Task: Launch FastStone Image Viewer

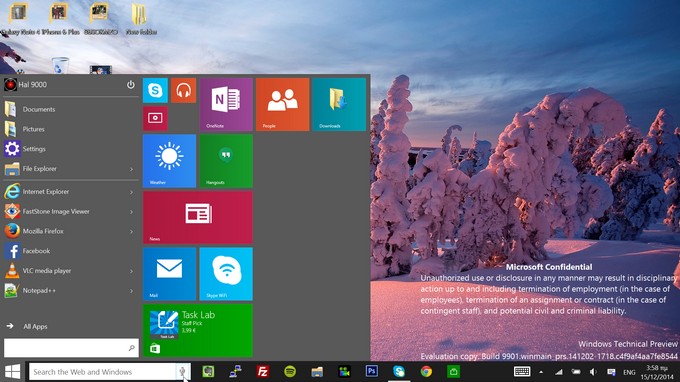Action: point(71,212)
